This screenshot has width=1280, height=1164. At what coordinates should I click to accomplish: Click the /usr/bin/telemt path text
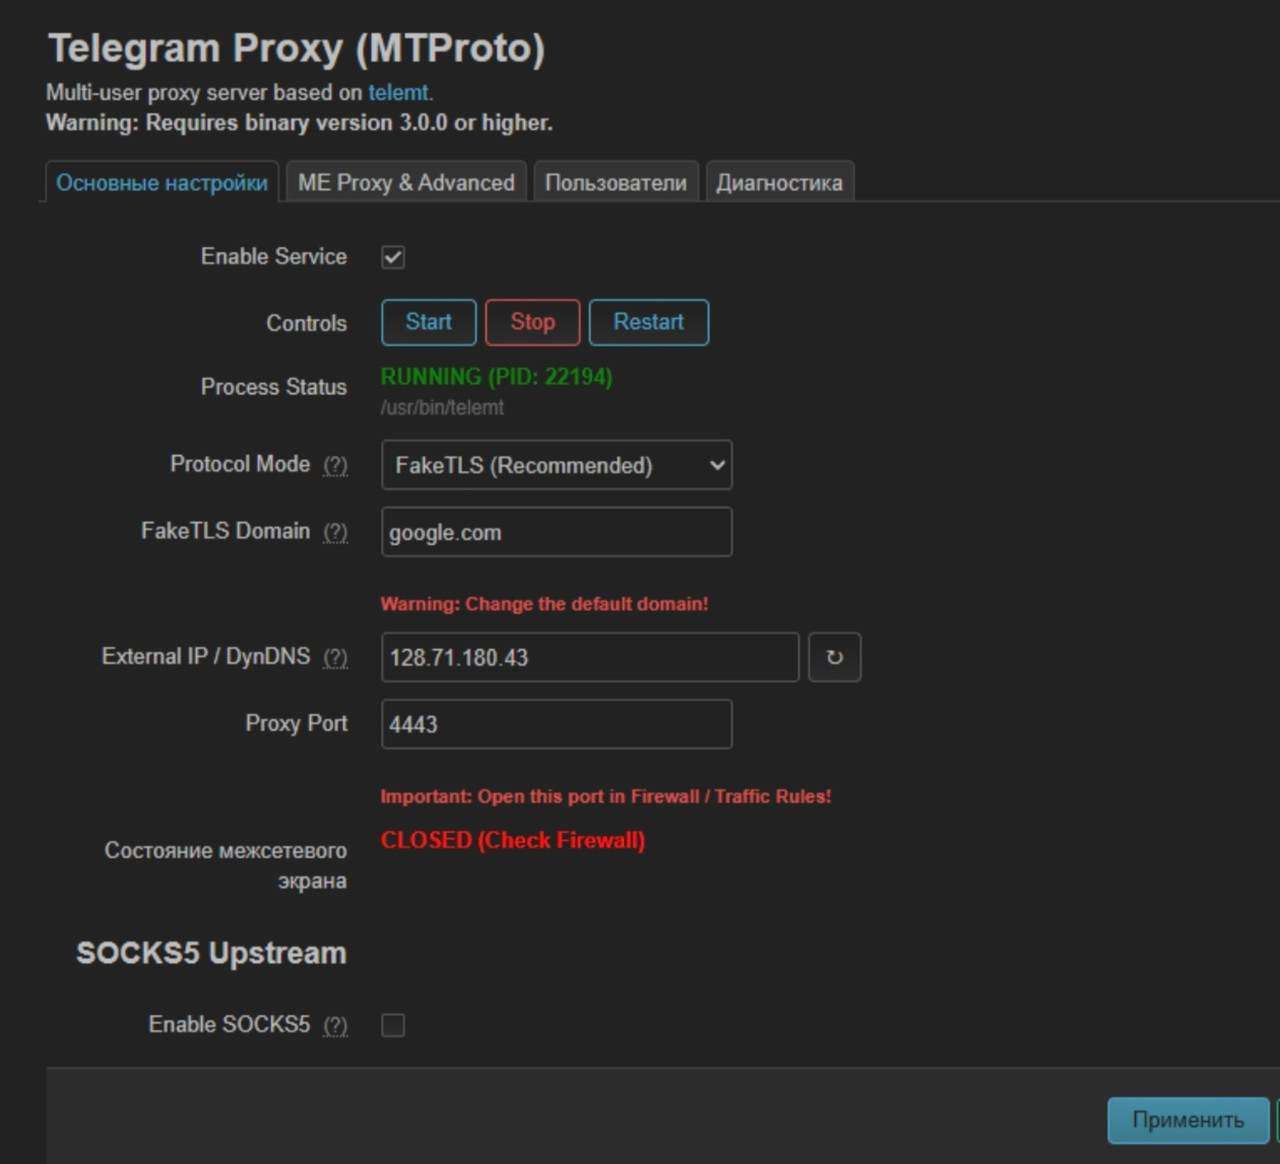coord(442,408)
